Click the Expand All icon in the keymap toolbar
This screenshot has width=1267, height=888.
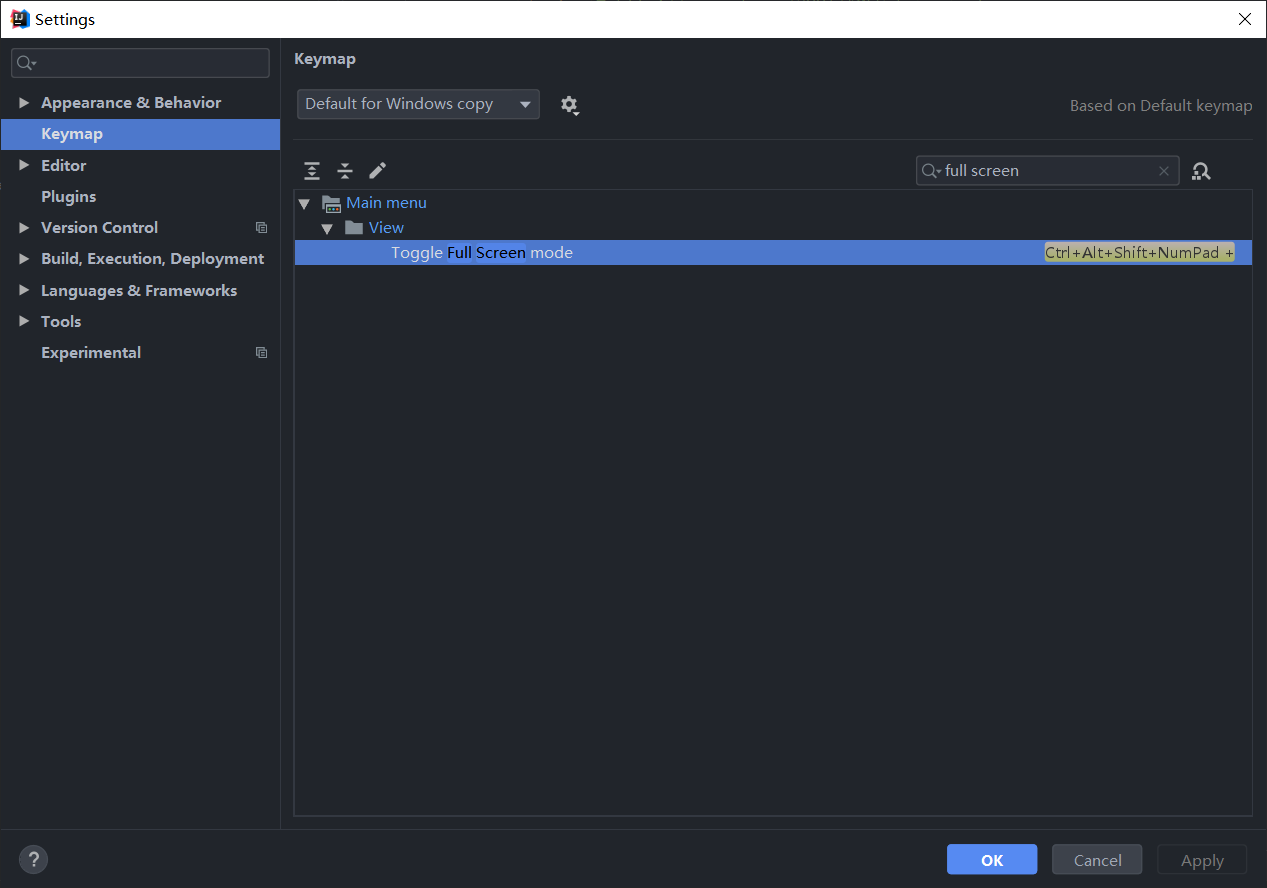[x=312, y=171]
